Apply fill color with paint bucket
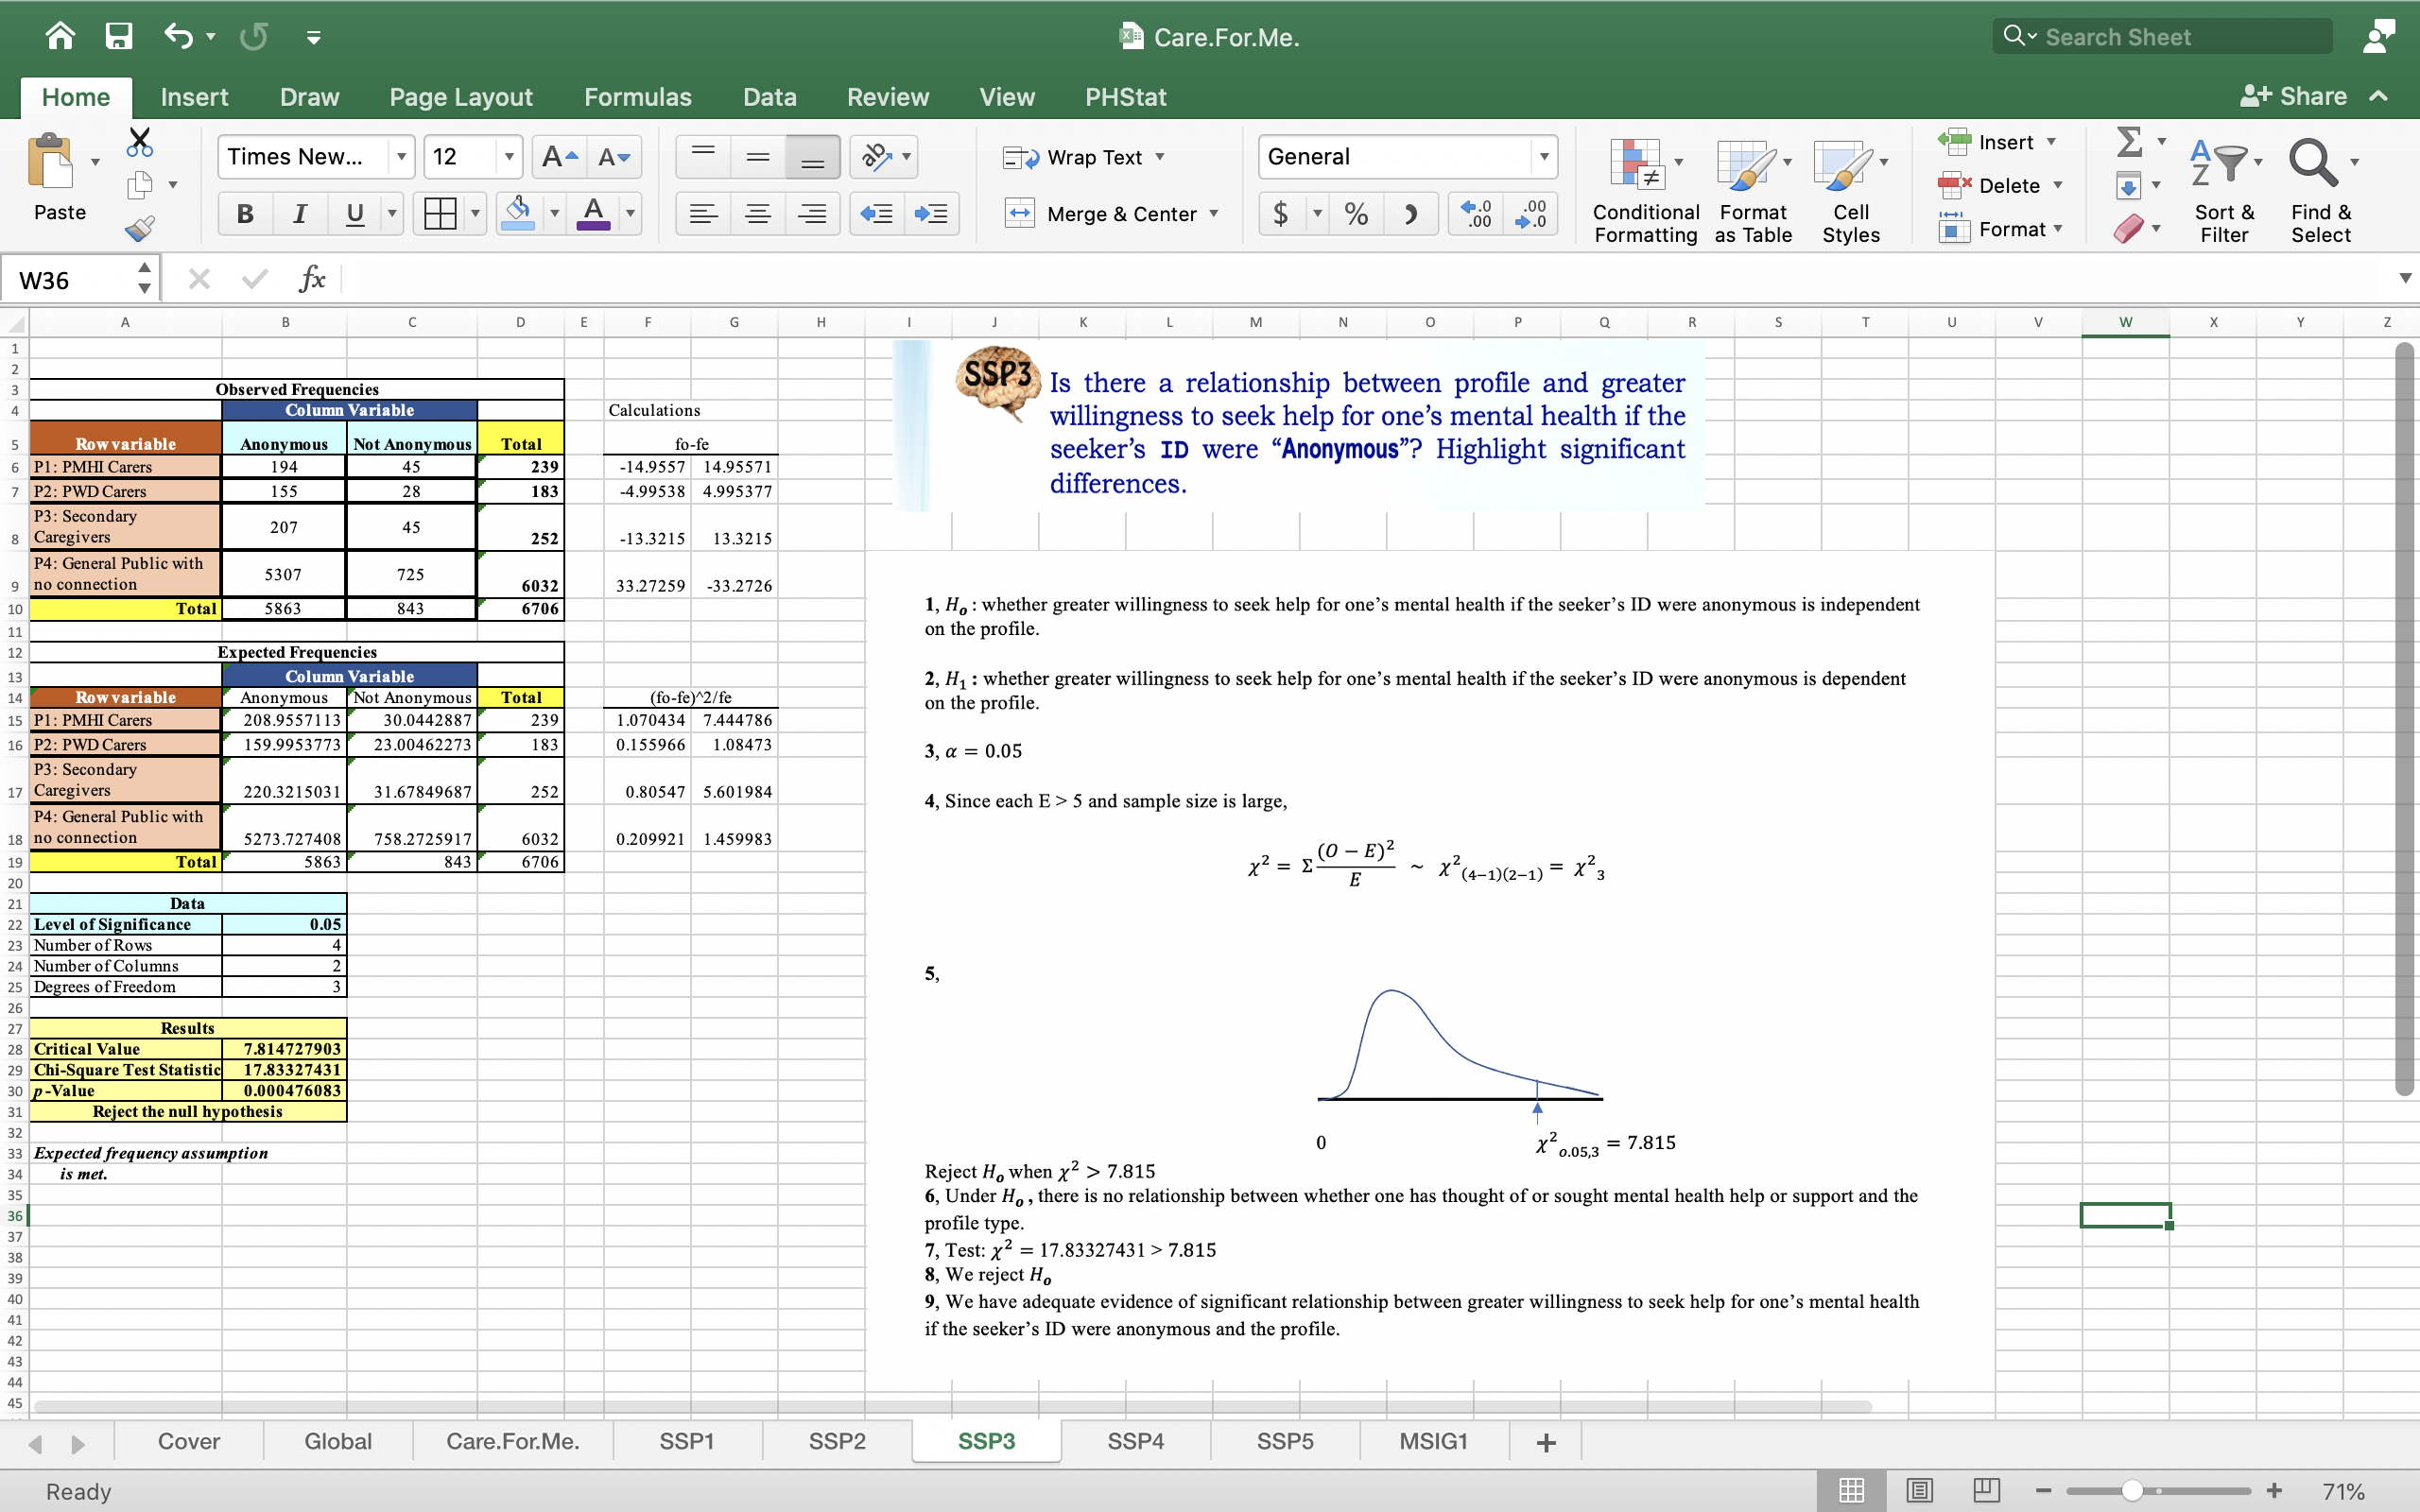 518,213
